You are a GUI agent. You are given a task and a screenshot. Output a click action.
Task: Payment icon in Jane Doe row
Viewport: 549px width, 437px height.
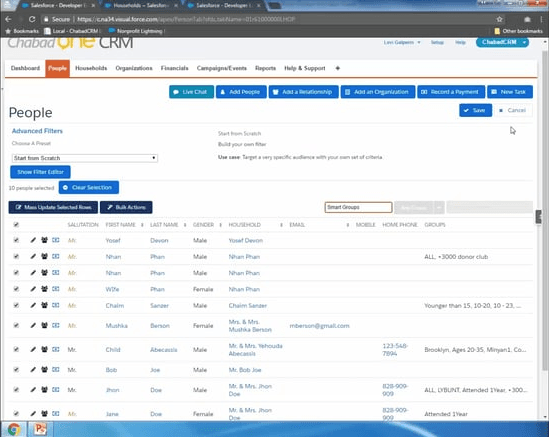[x=56, y=414]
